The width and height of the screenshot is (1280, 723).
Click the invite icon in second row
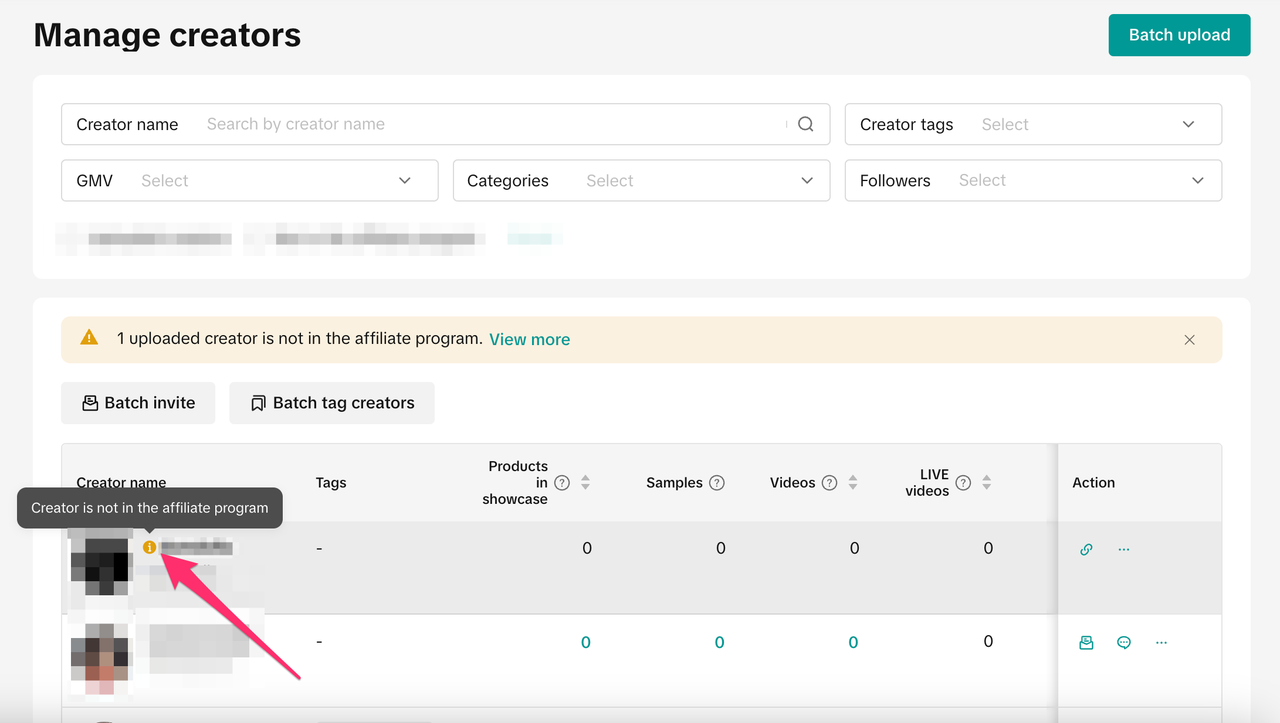1086,643
